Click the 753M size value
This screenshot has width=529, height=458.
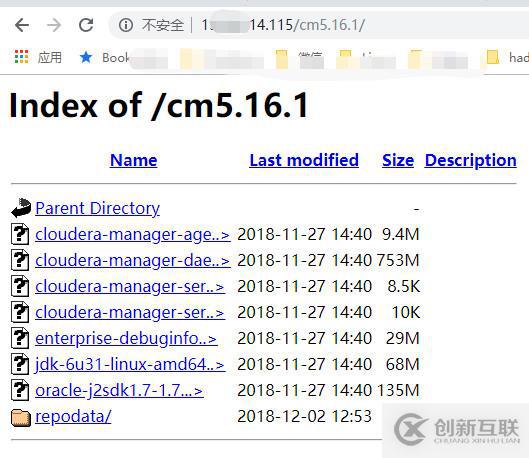398,260
